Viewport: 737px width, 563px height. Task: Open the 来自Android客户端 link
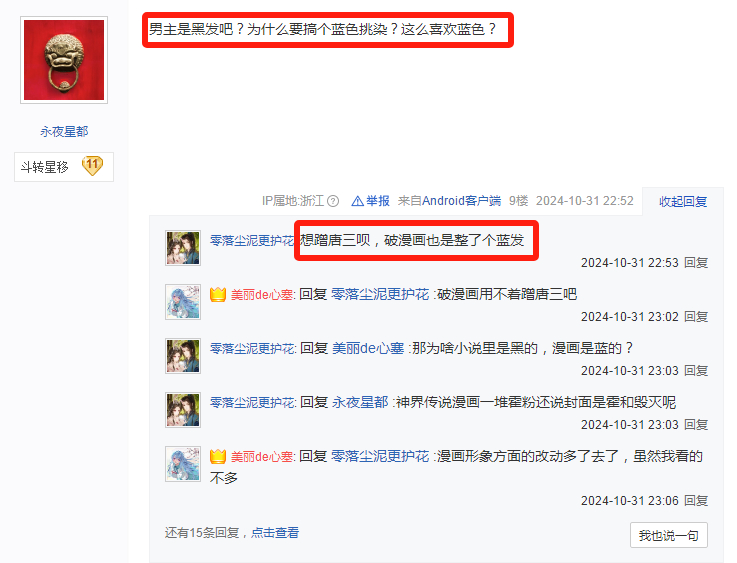[x=449, y=201]
